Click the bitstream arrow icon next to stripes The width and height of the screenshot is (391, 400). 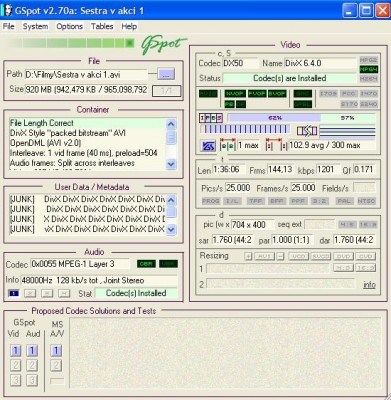(307, 131)
